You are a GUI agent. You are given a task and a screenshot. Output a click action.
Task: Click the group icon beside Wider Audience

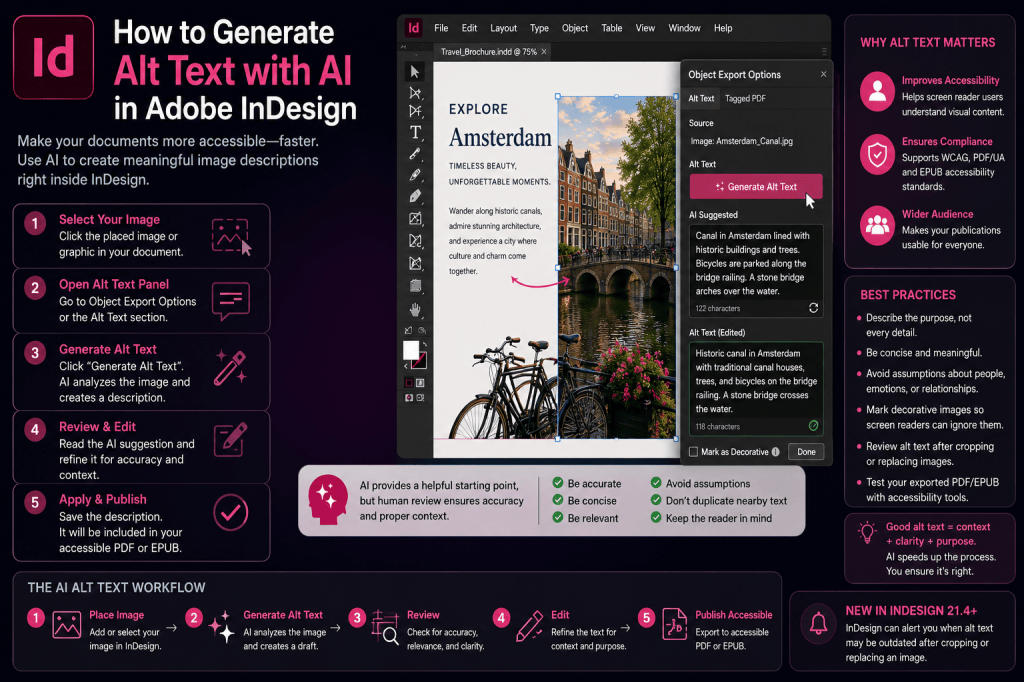(x=877, y=225)
